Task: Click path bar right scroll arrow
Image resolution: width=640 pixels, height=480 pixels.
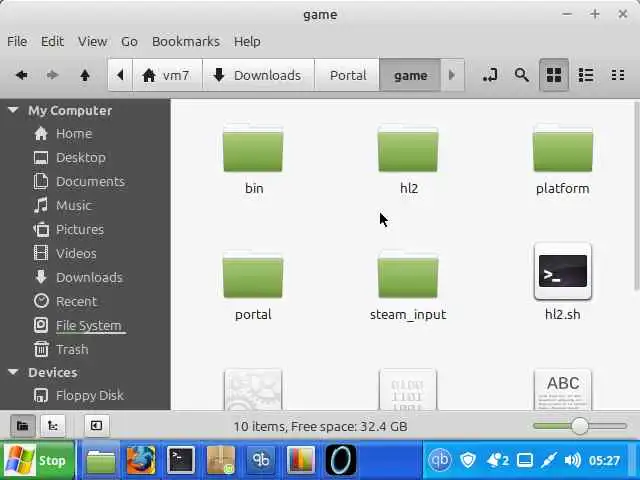Action: [x=452, y=75]
